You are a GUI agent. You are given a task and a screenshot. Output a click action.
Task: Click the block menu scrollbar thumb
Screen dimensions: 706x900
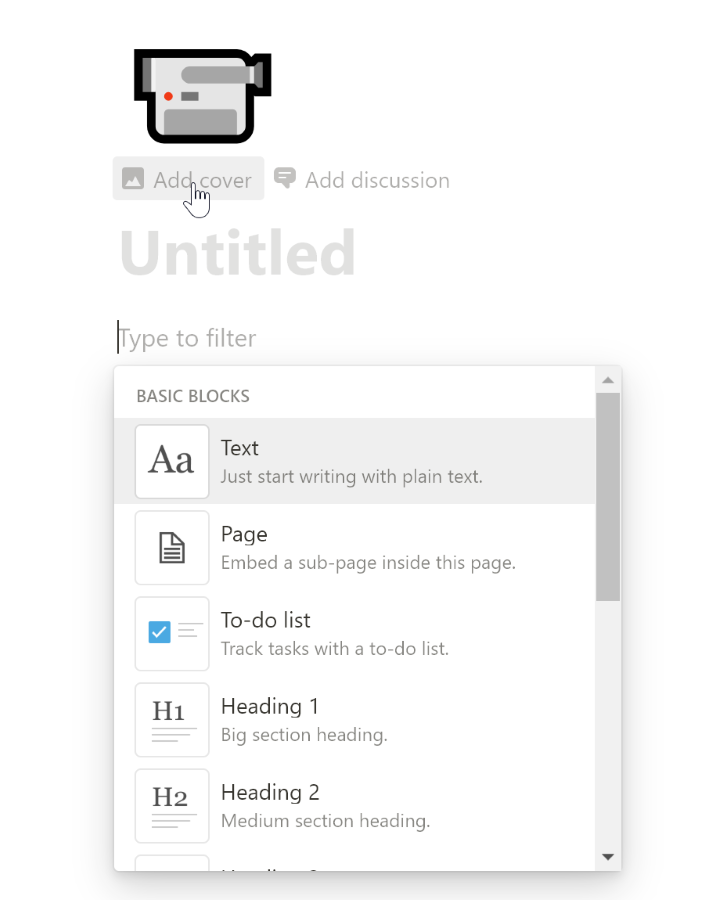click(608, 497)
